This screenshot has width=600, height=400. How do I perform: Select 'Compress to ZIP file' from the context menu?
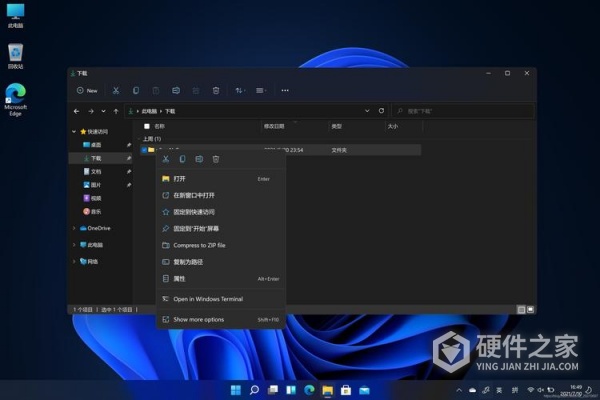click(199, 245)
